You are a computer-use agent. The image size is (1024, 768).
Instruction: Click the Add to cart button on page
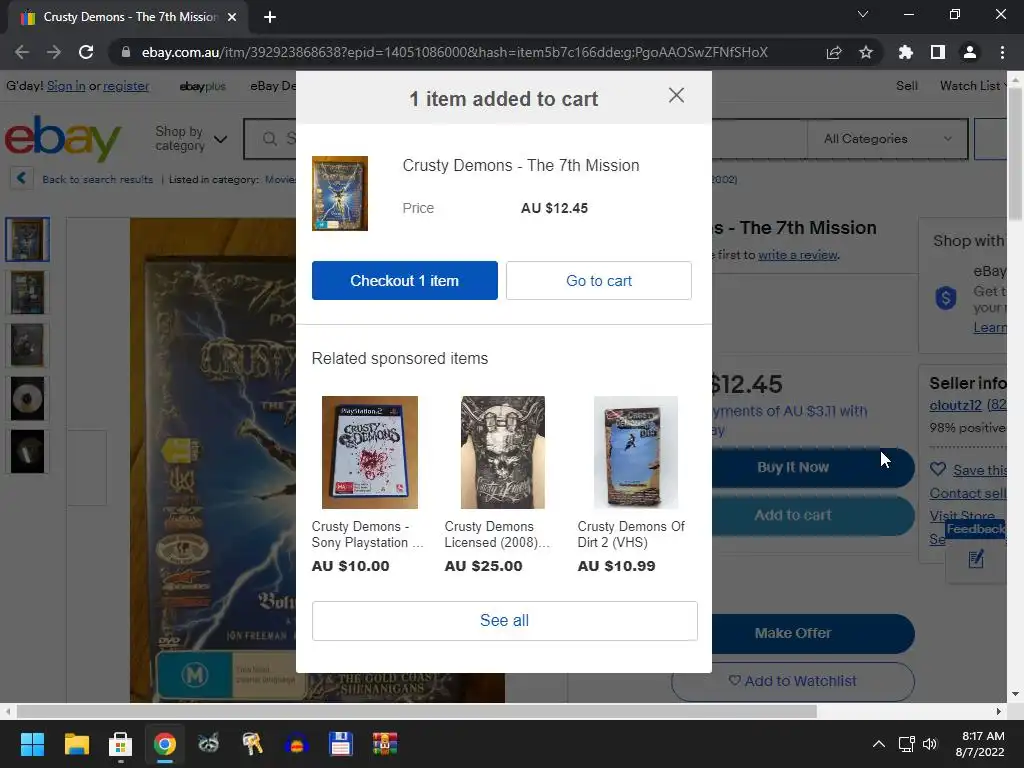tap(813, 515)
